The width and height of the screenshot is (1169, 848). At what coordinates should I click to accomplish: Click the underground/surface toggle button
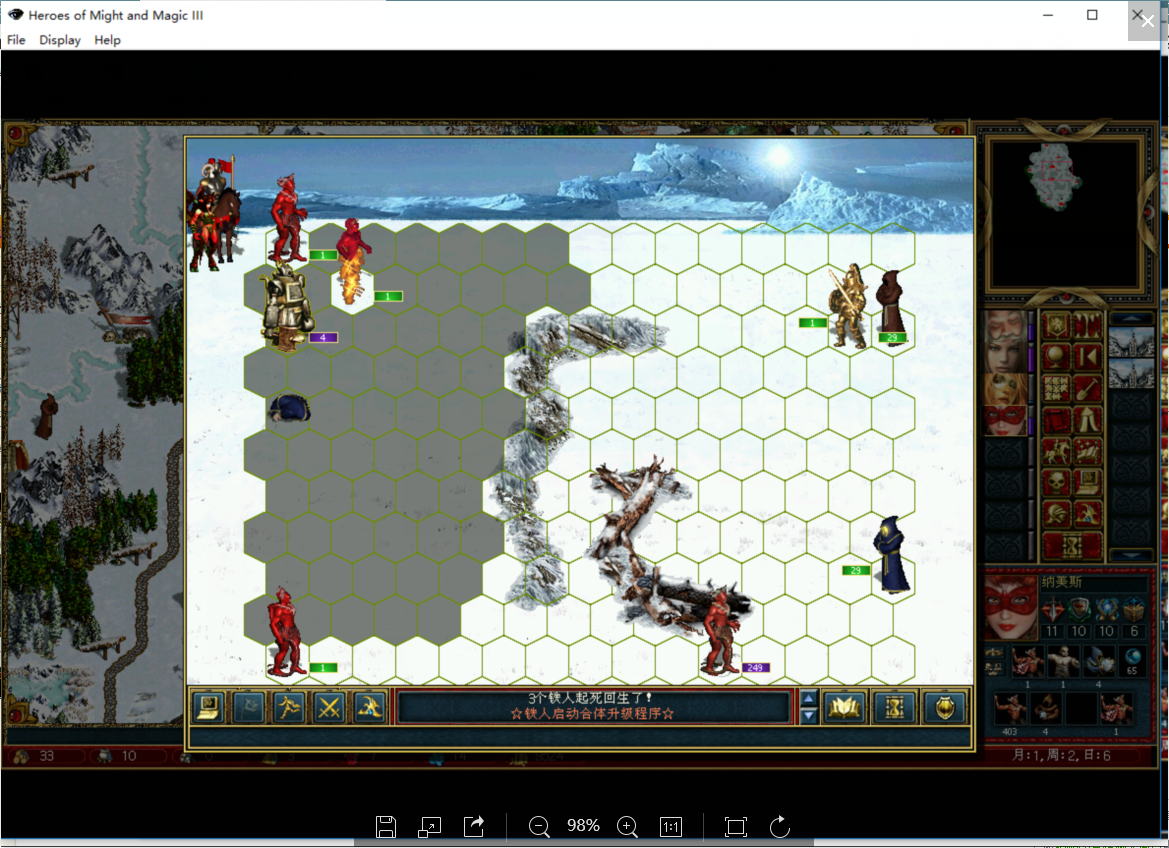1087,325
